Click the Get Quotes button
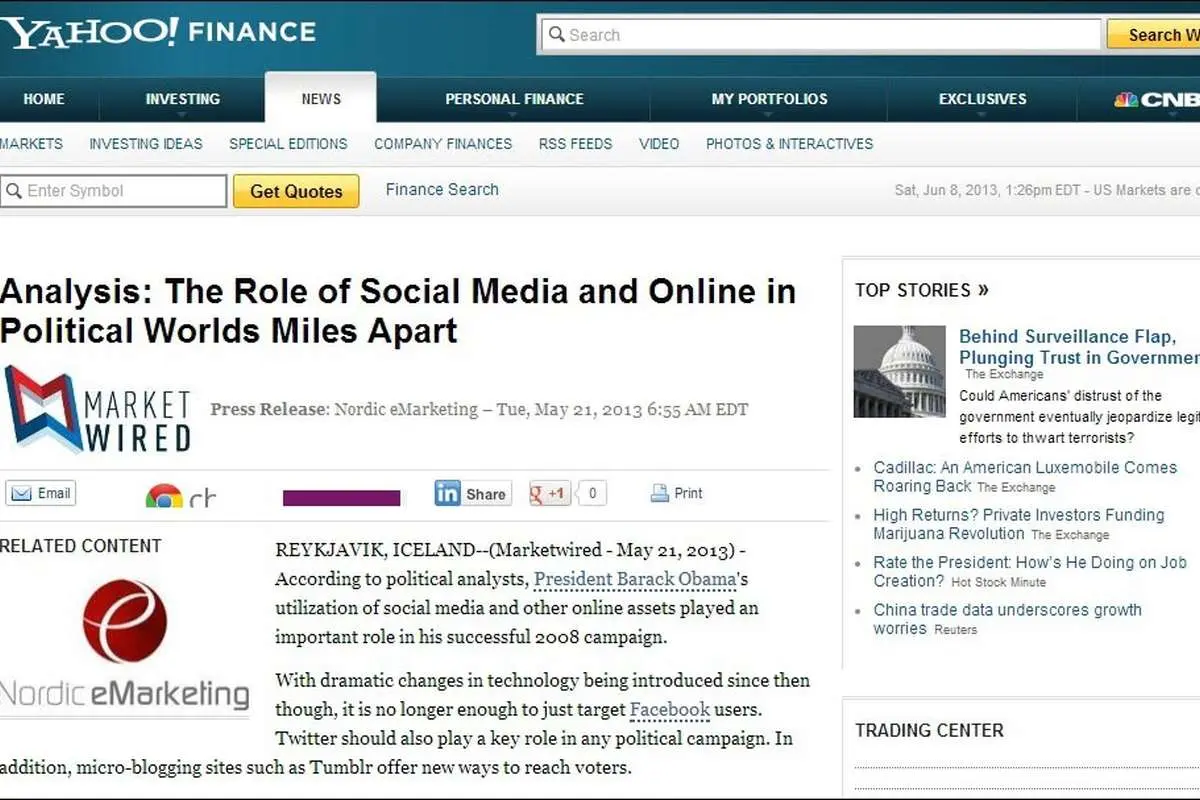This screenshot has width=1200, height=800. (x=296, y=191)
